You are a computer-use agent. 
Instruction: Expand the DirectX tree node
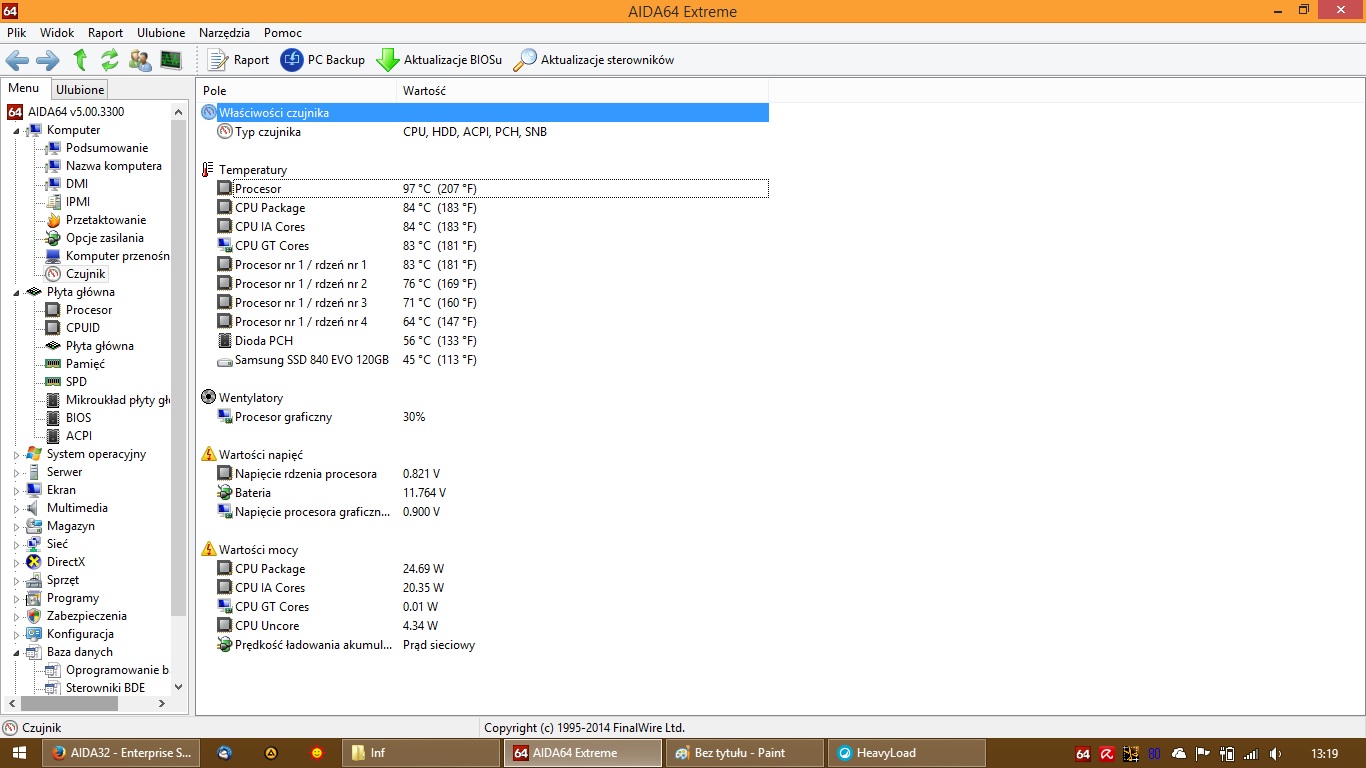16,563
